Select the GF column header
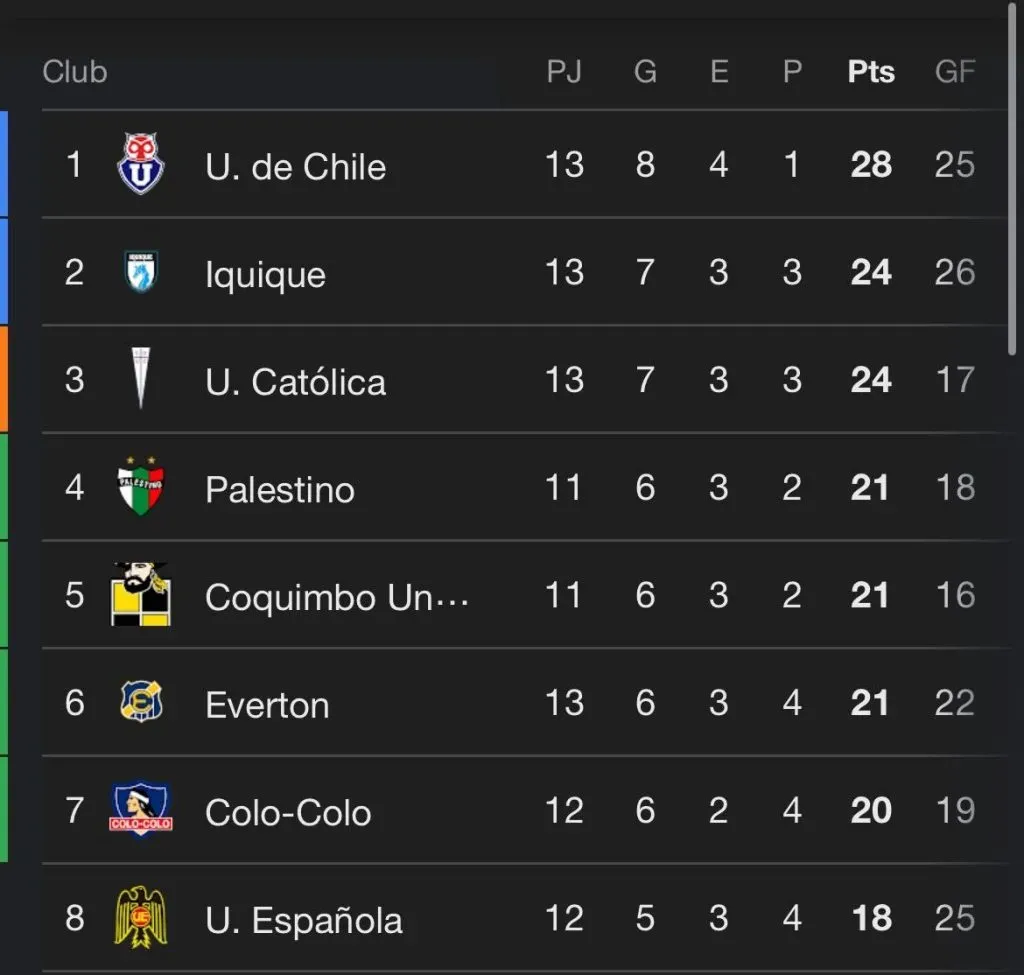Viewport: 1024px width, 975px height. click(x=955, y=71)
